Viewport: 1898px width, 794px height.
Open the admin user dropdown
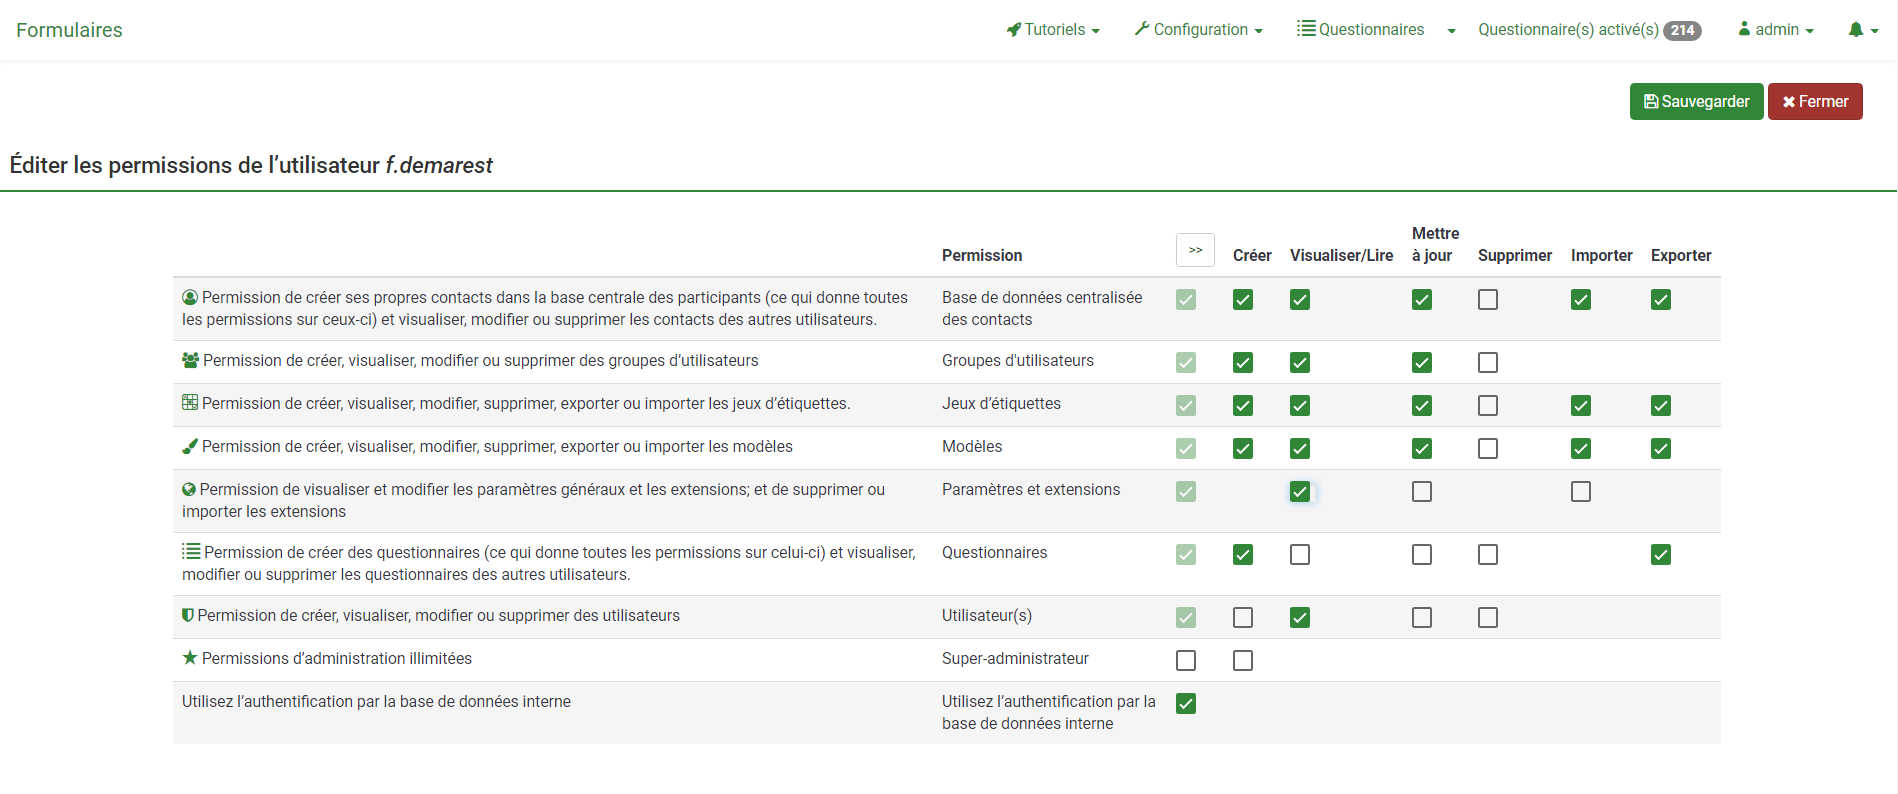[1776, 30]
